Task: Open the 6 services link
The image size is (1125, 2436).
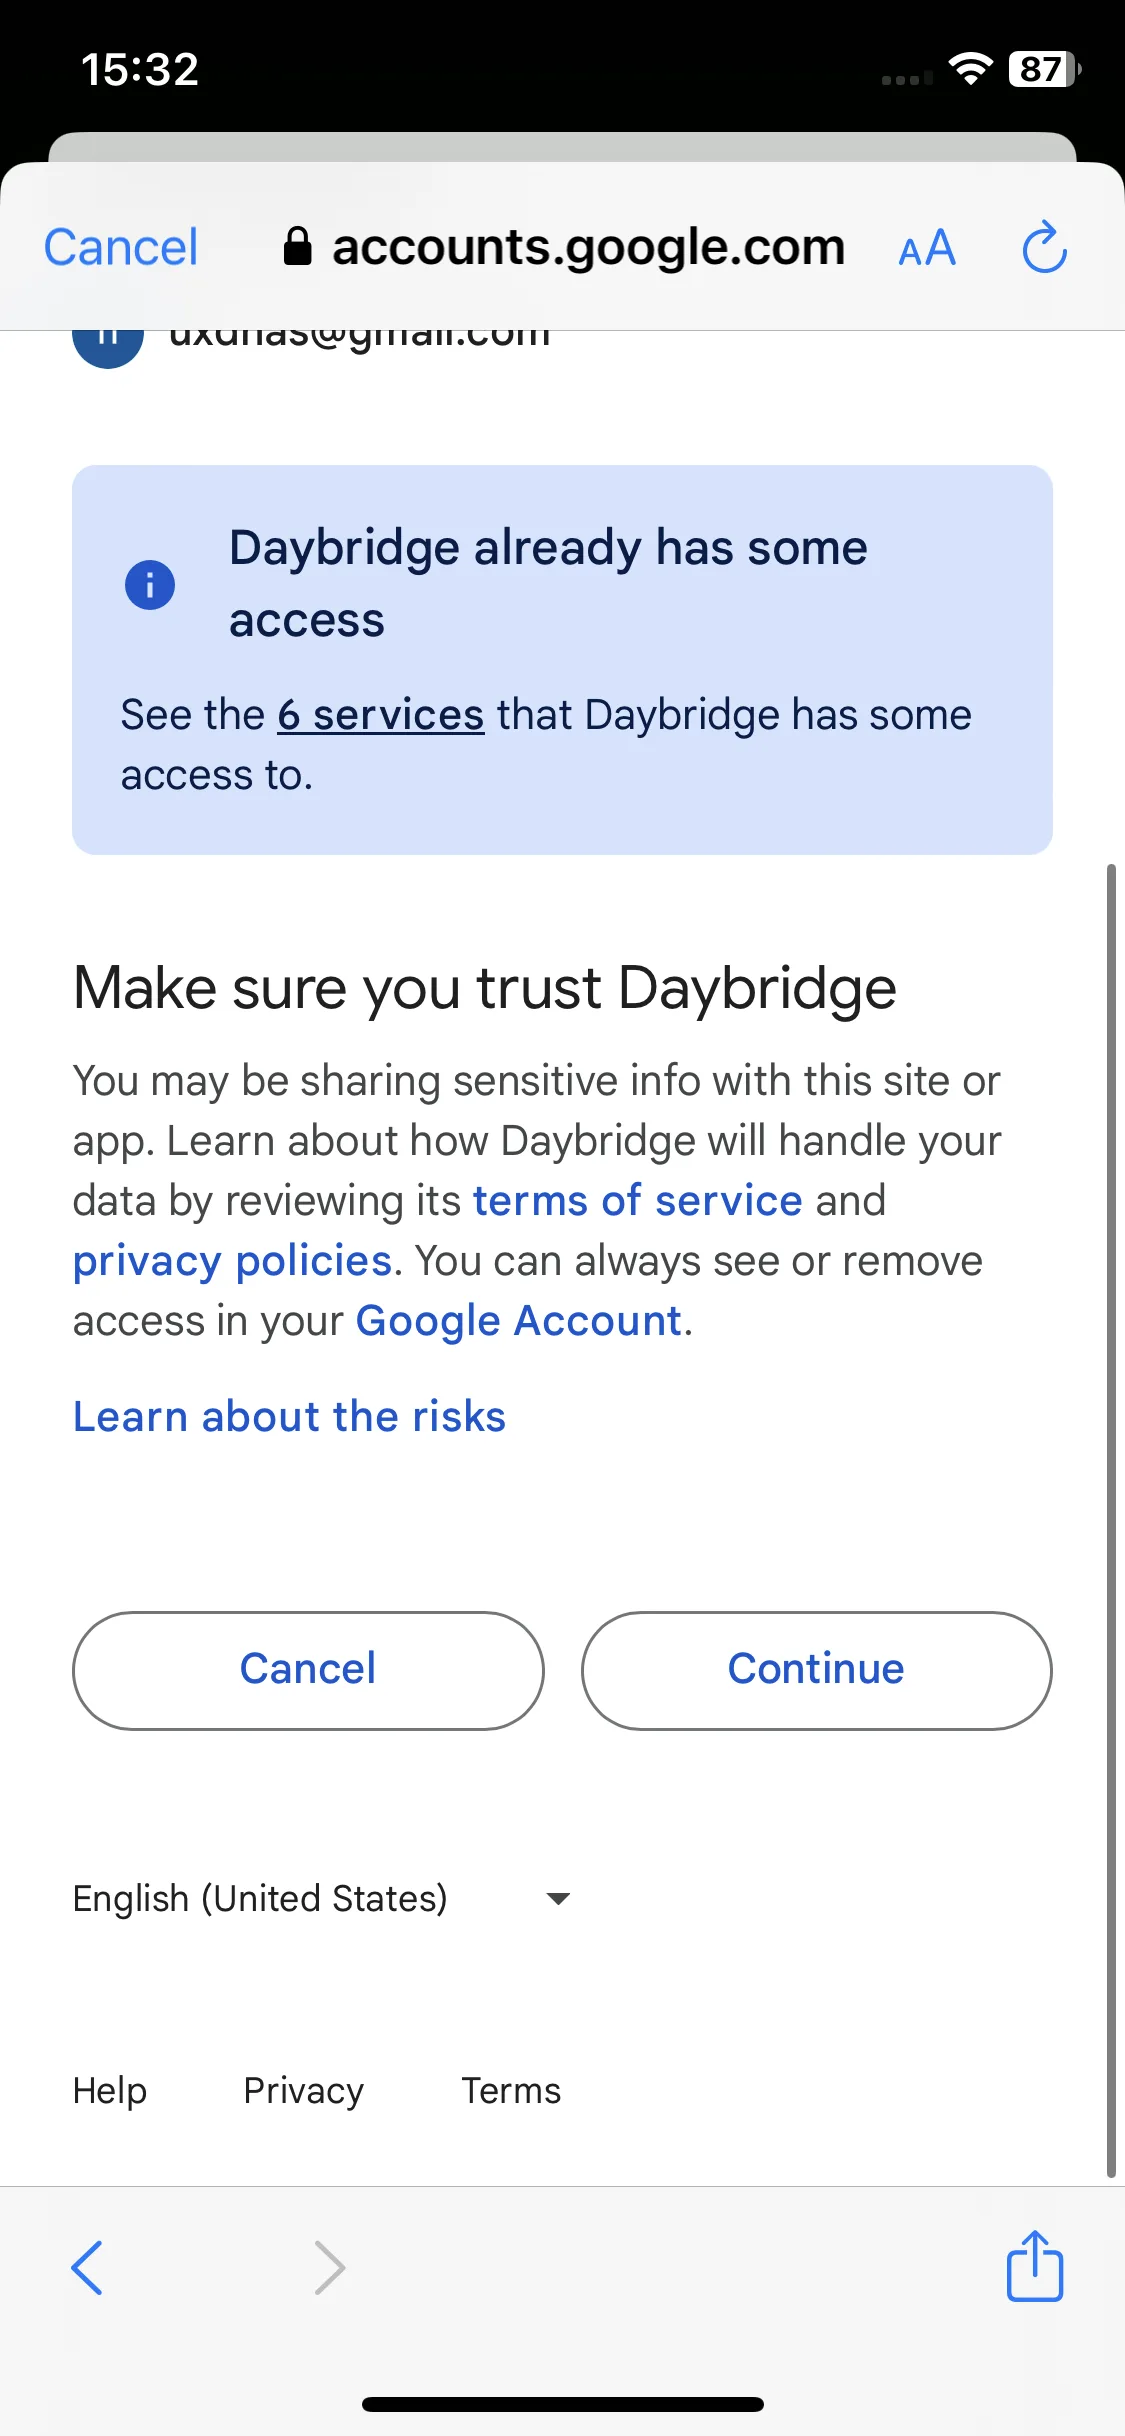Action: pyautogui.click(x=381, y=715)
